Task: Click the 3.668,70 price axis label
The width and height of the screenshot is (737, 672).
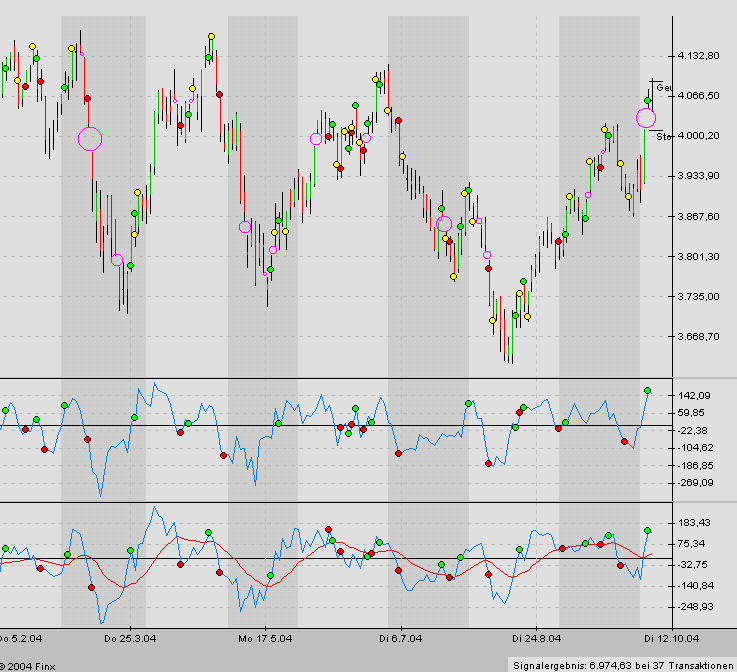Action: [697, 337]
